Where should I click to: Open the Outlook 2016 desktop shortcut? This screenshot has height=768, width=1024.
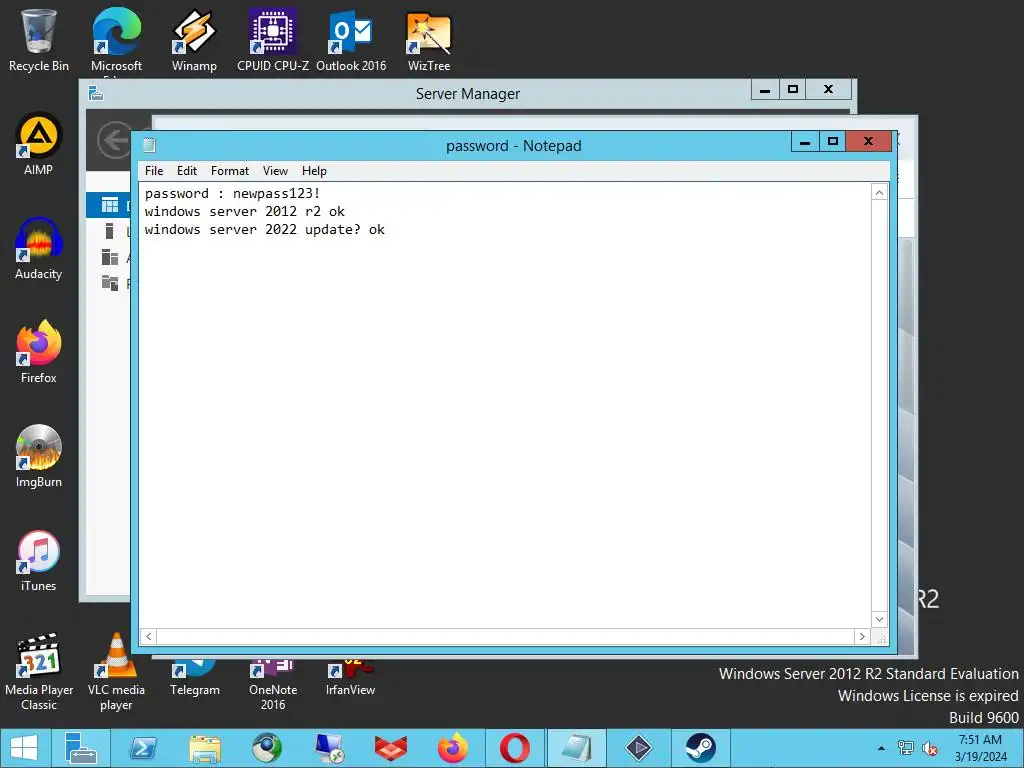tap(351, 39)
